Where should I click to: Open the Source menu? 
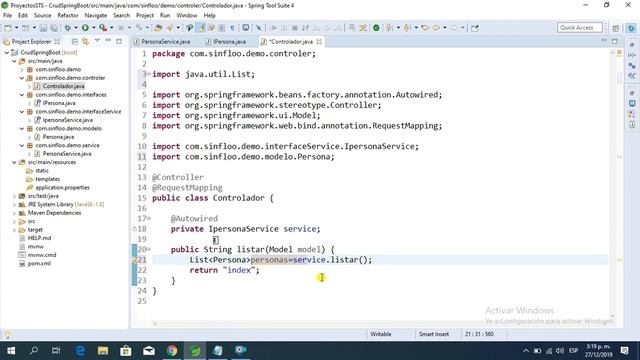[42, 15]
